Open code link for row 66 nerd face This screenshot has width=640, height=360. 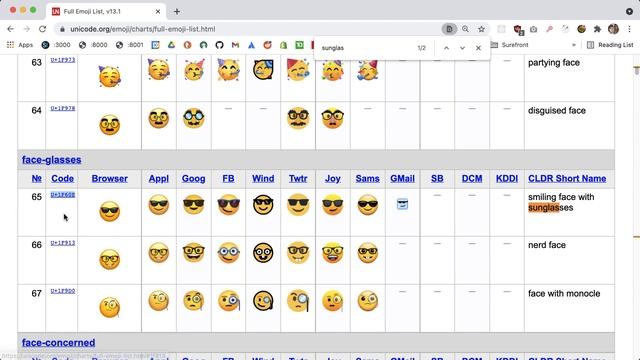62,243
